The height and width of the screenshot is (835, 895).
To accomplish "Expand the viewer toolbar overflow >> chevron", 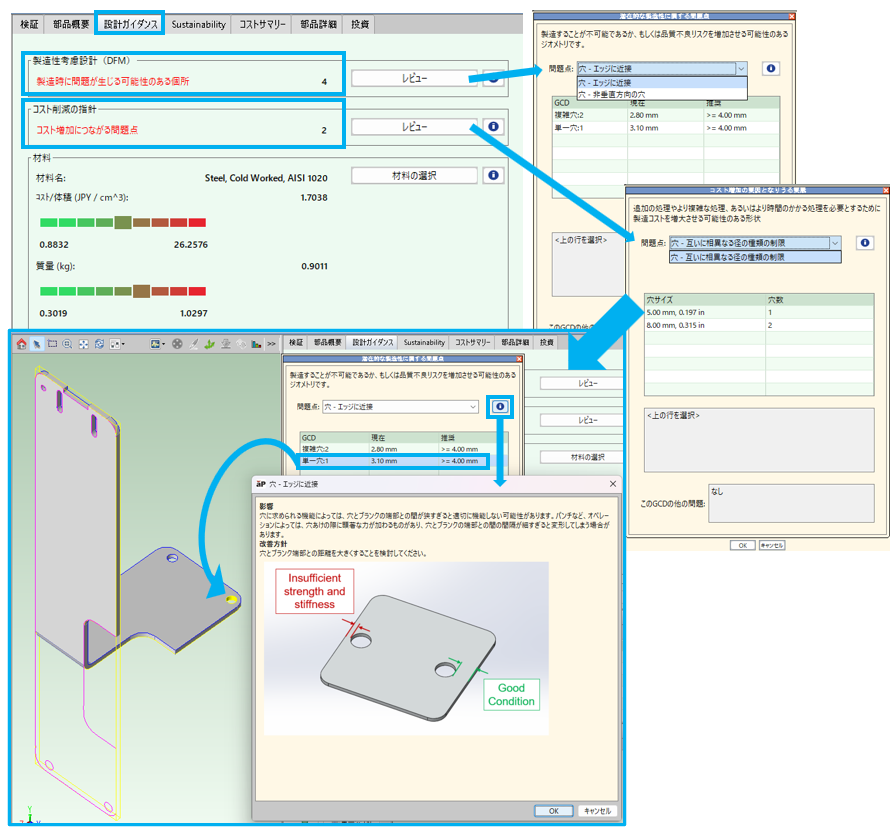I will pos(271,343).
